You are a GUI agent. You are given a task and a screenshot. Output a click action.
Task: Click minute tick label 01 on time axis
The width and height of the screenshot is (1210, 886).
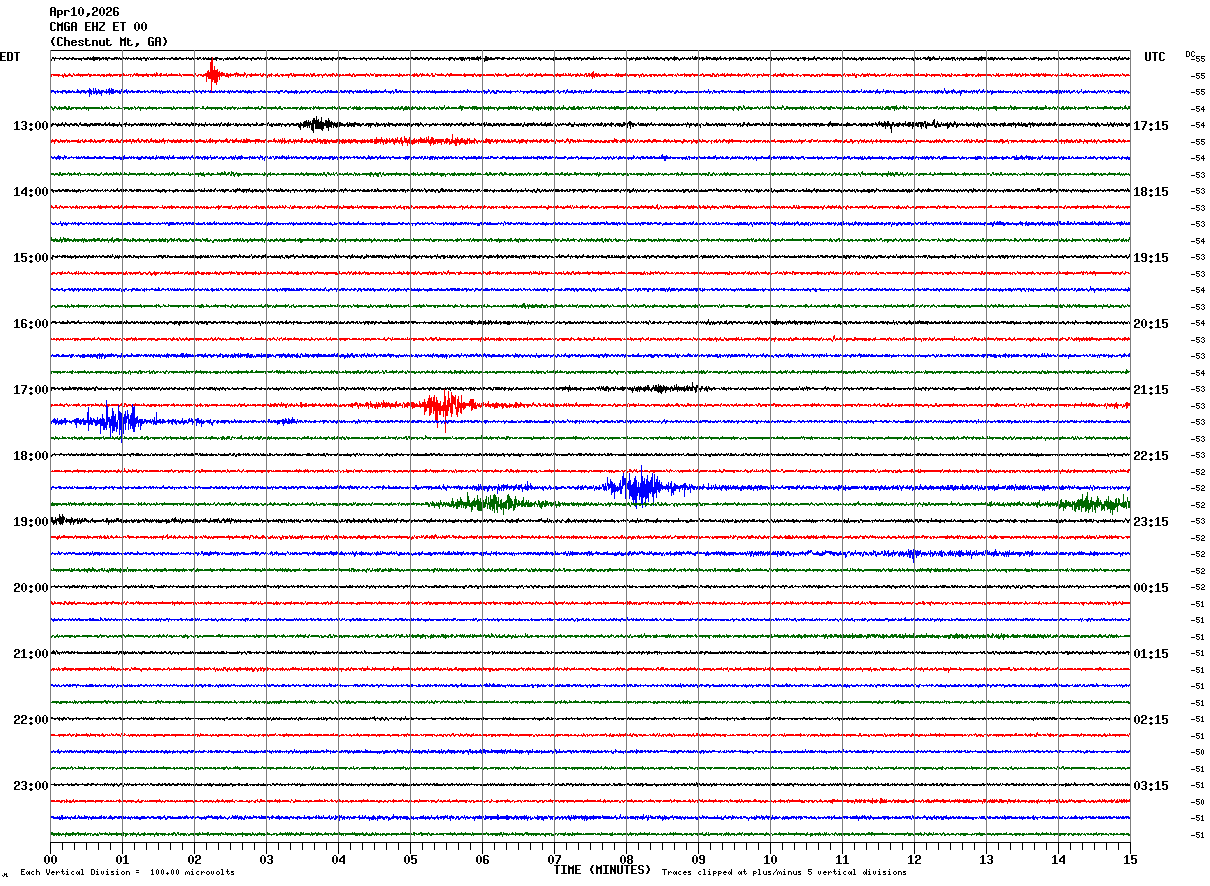pyautogui.click(x=122, y=860)
